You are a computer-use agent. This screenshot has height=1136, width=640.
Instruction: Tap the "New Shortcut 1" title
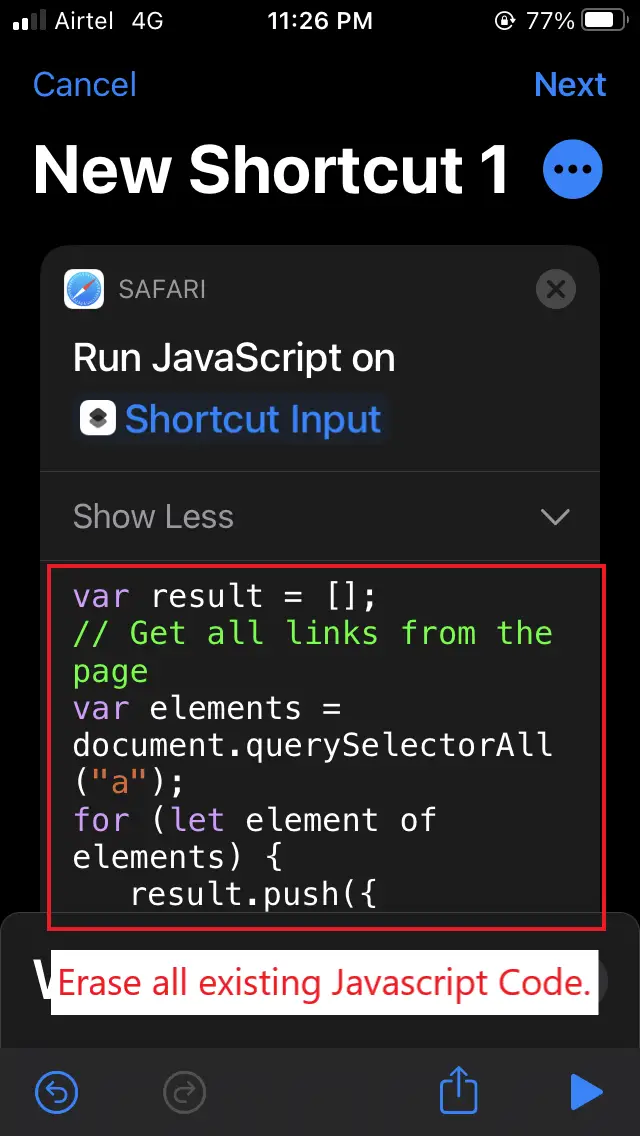point(271,169)
